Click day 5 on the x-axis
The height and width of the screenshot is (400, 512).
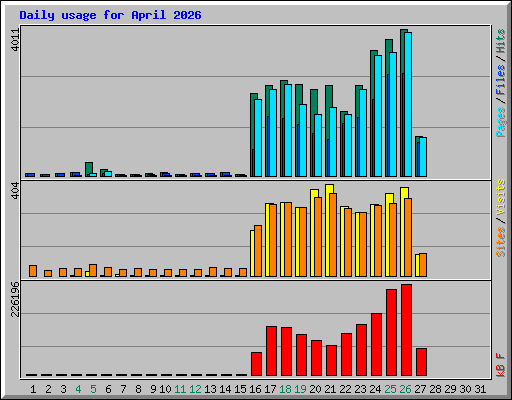(x=93, y=389)
